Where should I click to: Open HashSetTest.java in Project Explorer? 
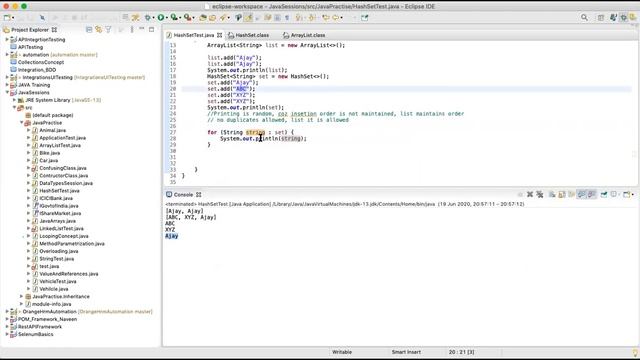coord(59,191)
